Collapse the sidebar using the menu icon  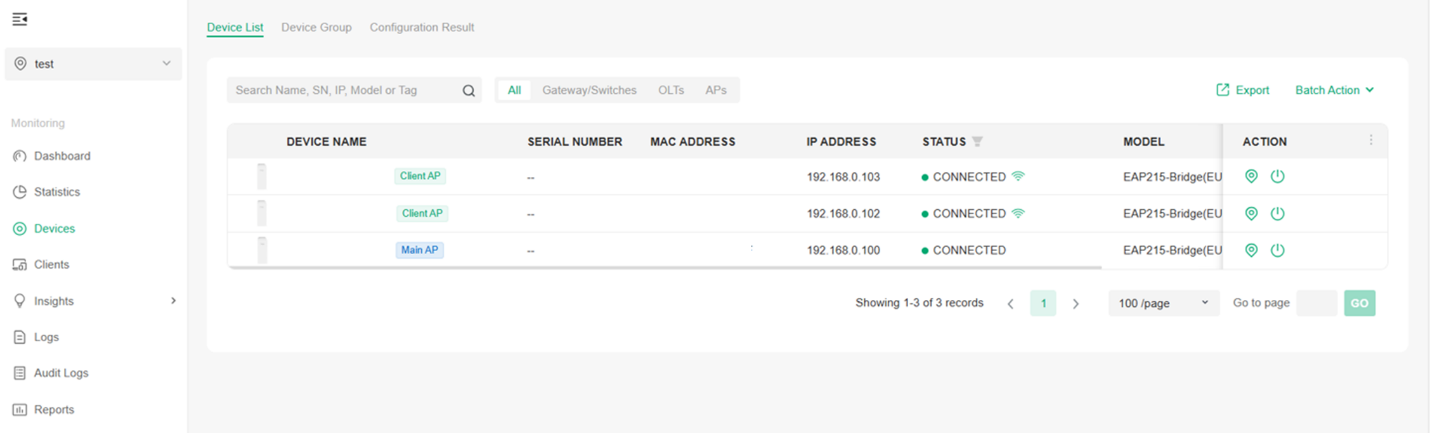click(x=20, y=19)
